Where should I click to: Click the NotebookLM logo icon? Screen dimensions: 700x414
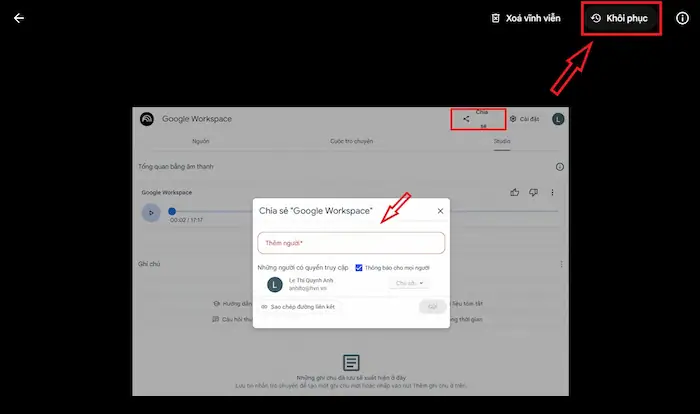tap(146, 119)
